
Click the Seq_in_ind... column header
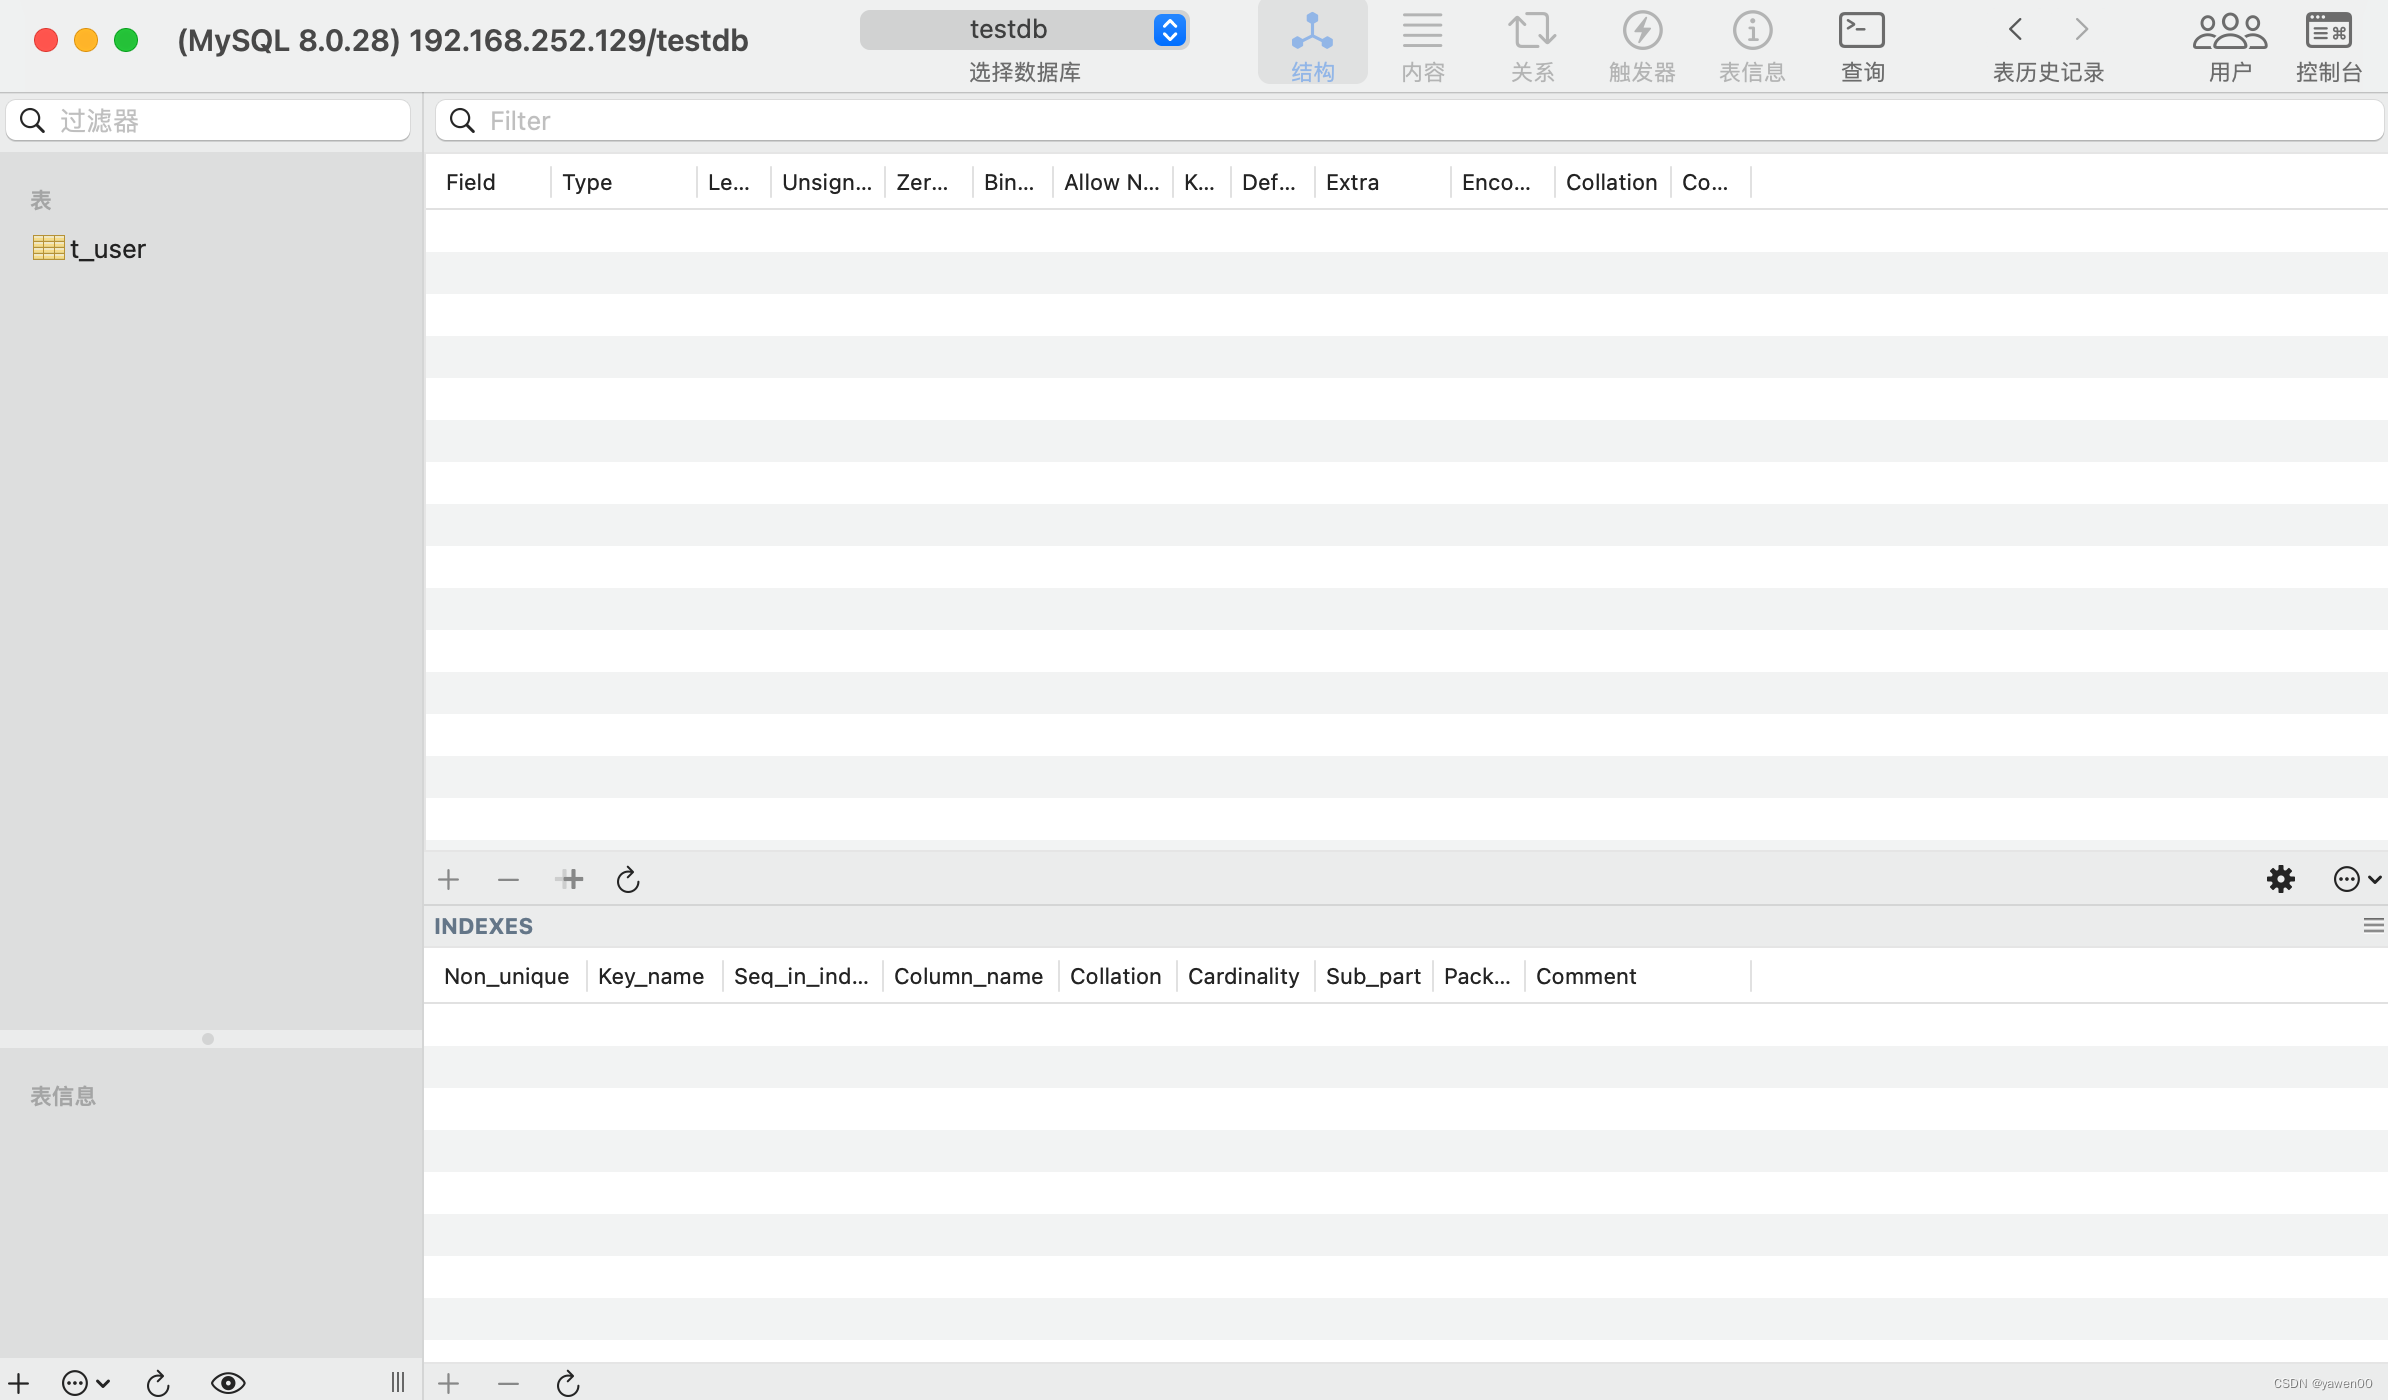coord(802,976)
